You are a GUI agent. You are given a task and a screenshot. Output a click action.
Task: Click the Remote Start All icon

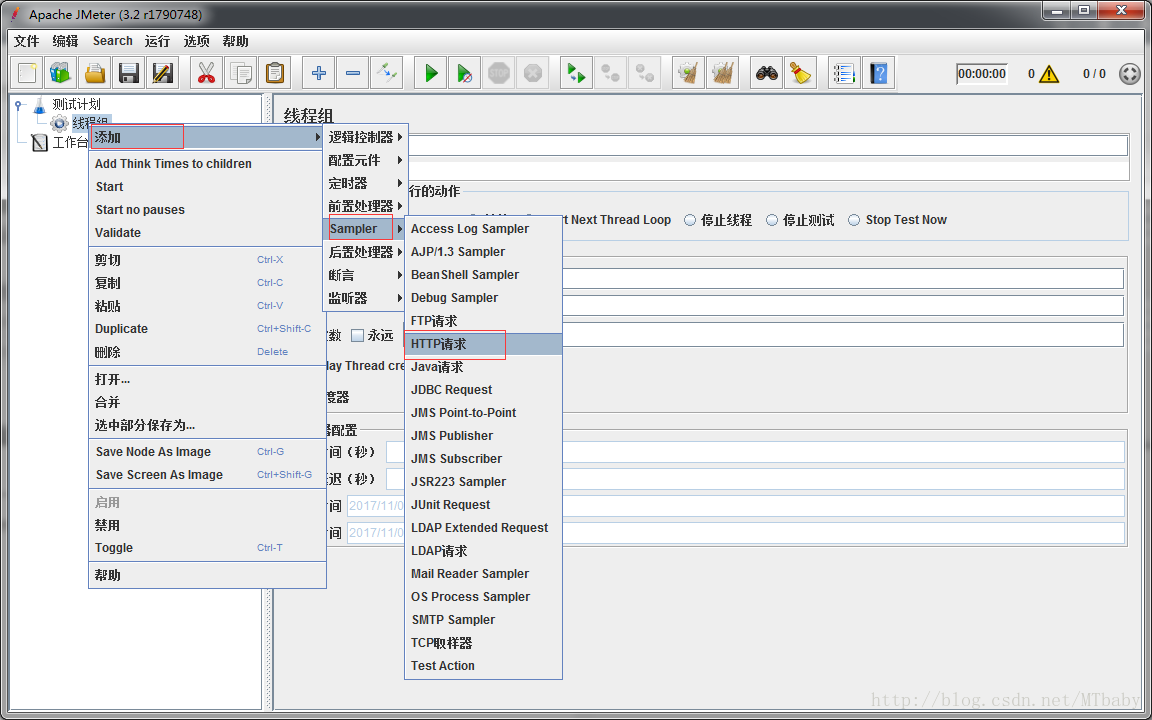(577, 73)
